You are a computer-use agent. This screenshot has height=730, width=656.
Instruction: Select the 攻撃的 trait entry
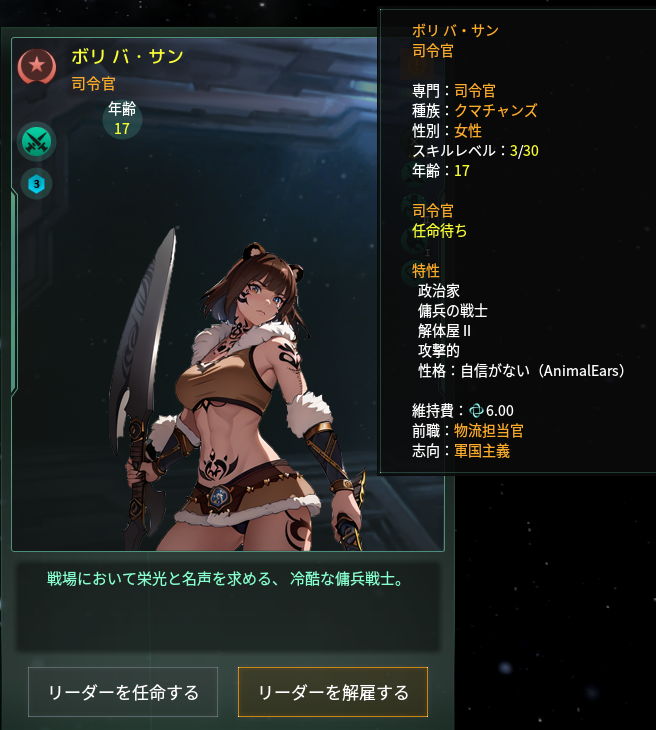tap(439, 351)
